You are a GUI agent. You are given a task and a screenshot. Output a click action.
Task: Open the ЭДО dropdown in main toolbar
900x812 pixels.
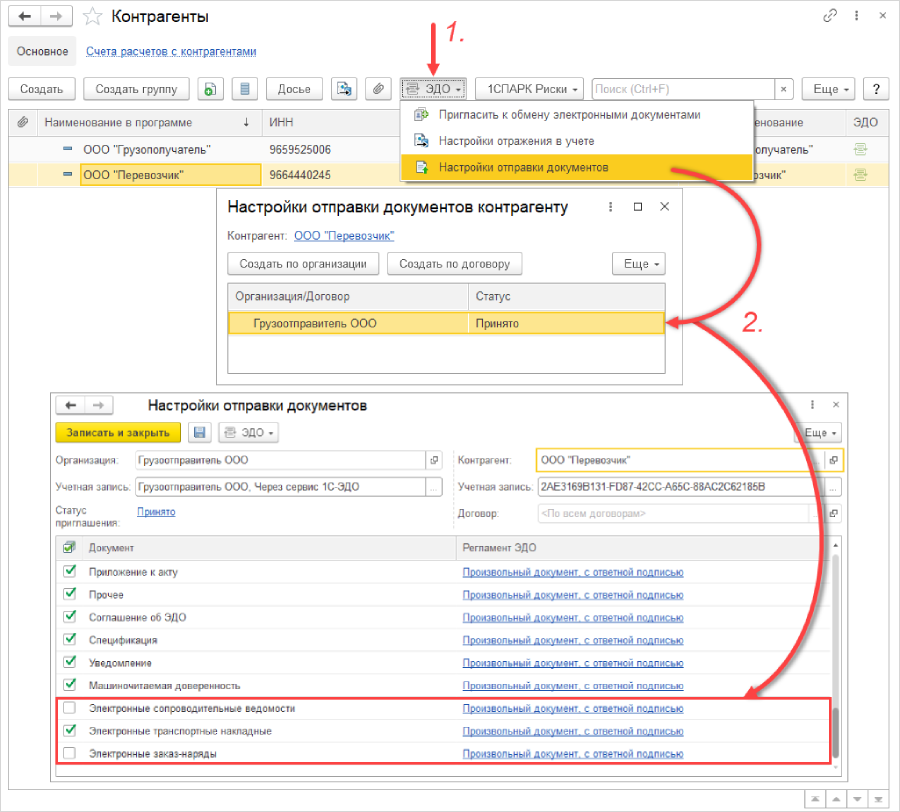[433, 89]
